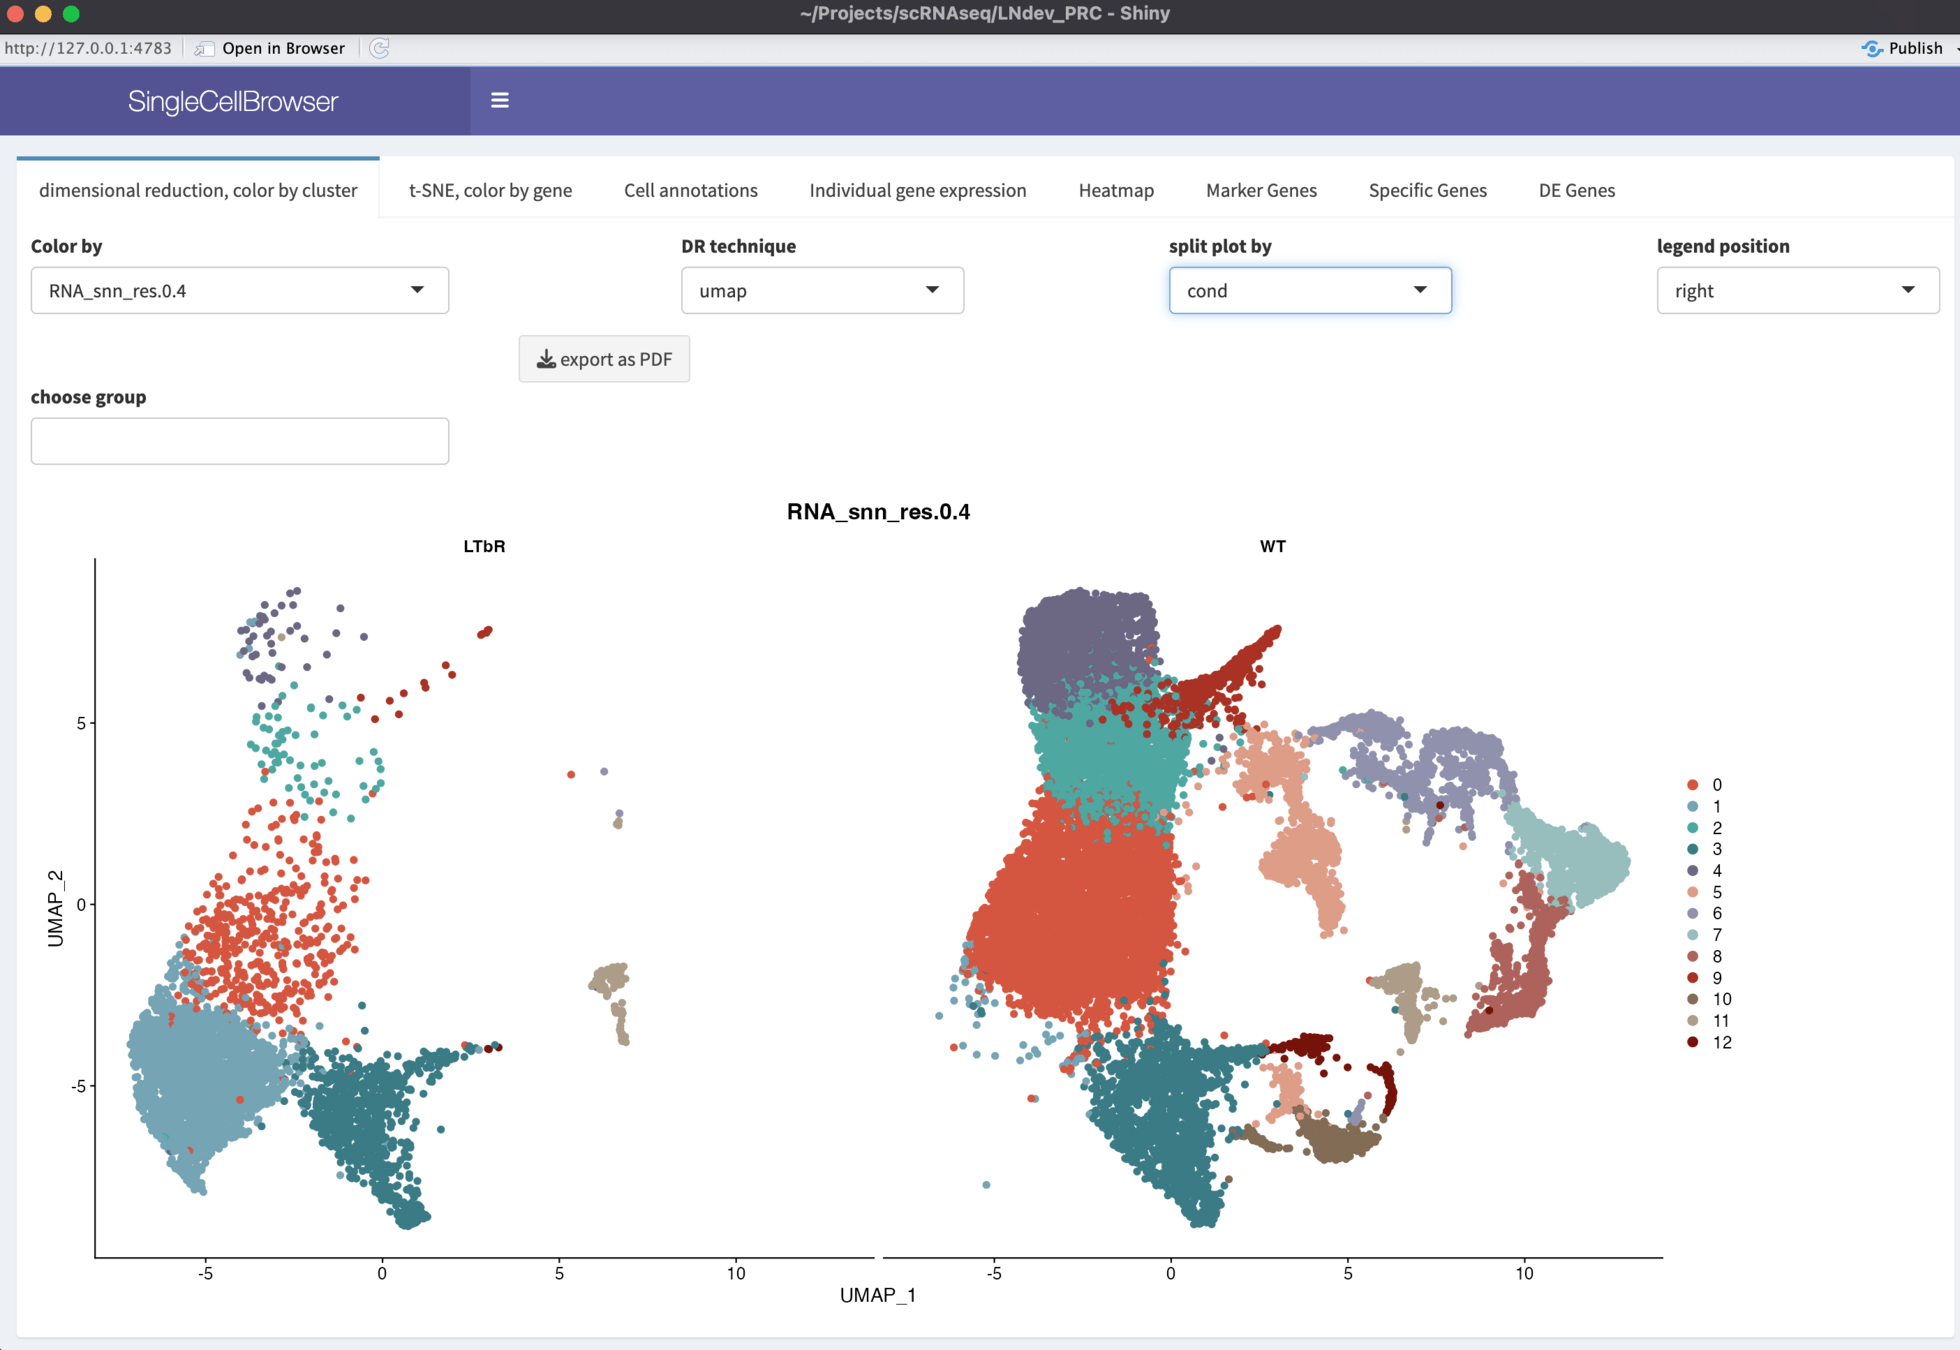Click the reload page icon
1960x1350 pixels.
(379, 48)
